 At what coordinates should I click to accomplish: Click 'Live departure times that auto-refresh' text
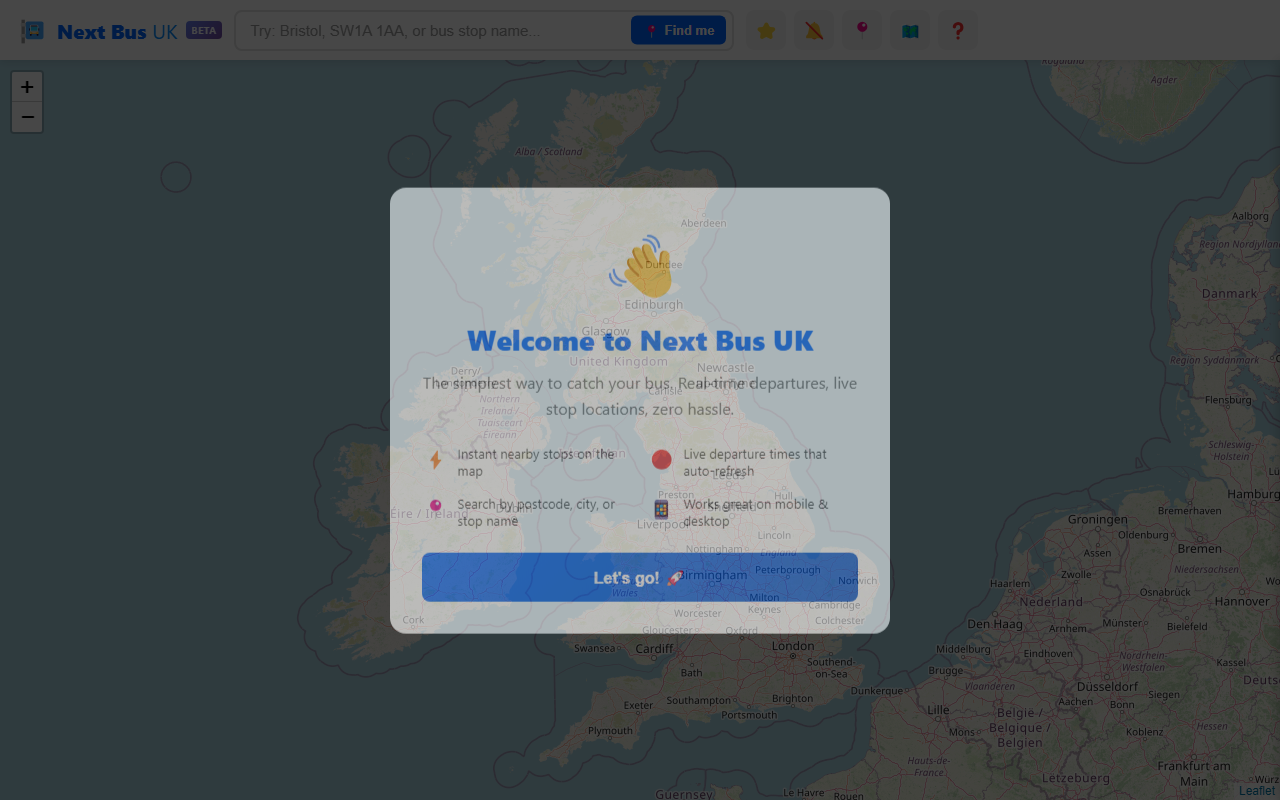click(755, 462)
